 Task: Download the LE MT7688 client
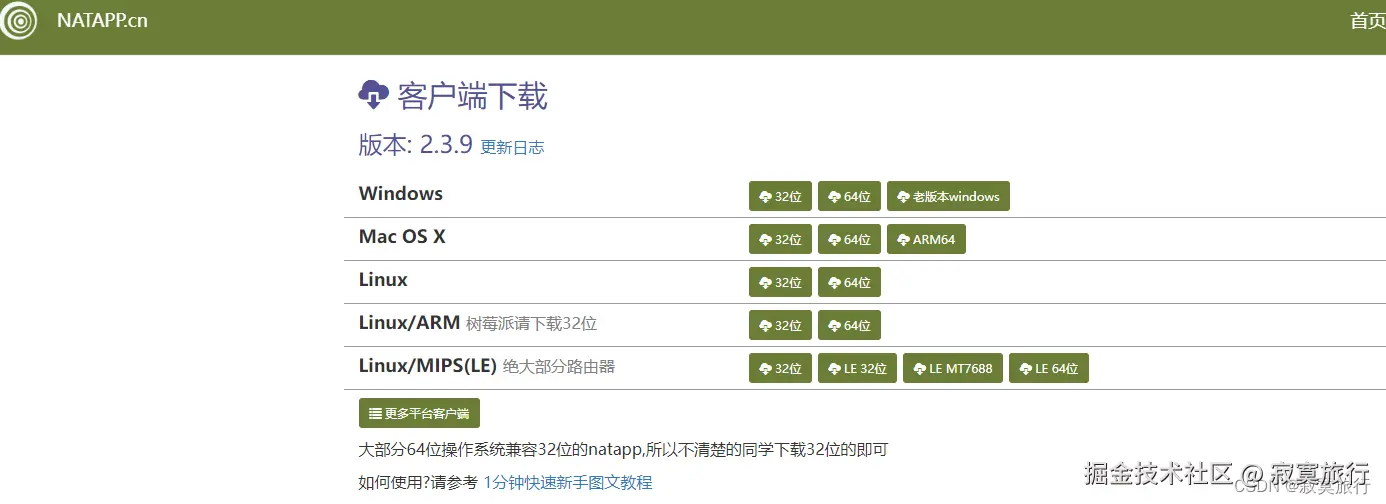953,368
